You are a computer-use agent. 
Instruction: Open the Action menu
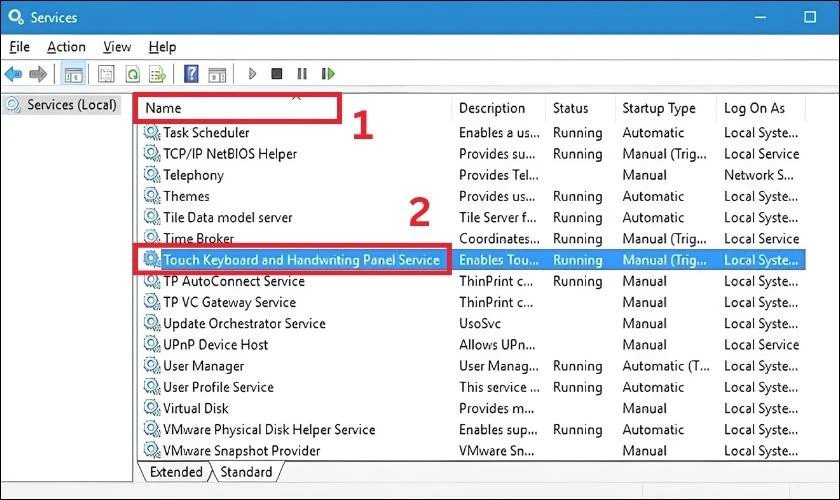(x=66, y=47)
